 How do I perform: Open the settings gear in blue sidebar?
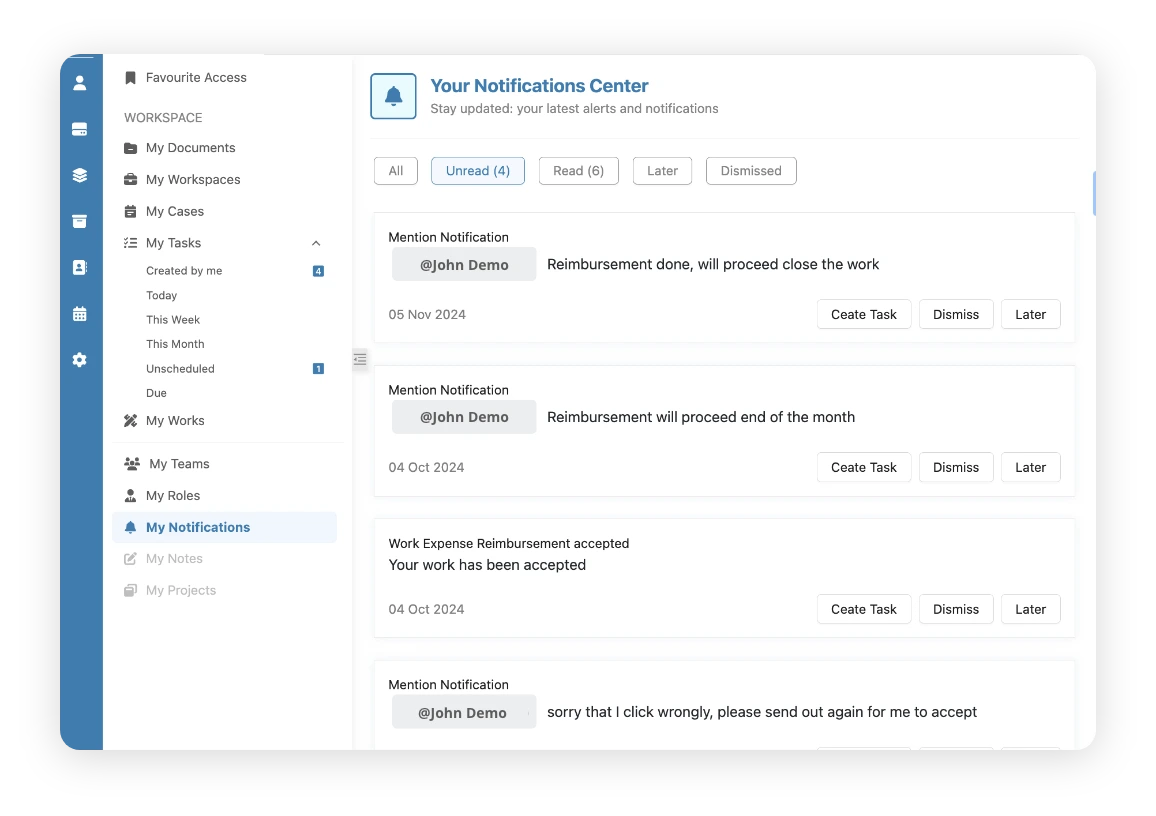(80, 359)
